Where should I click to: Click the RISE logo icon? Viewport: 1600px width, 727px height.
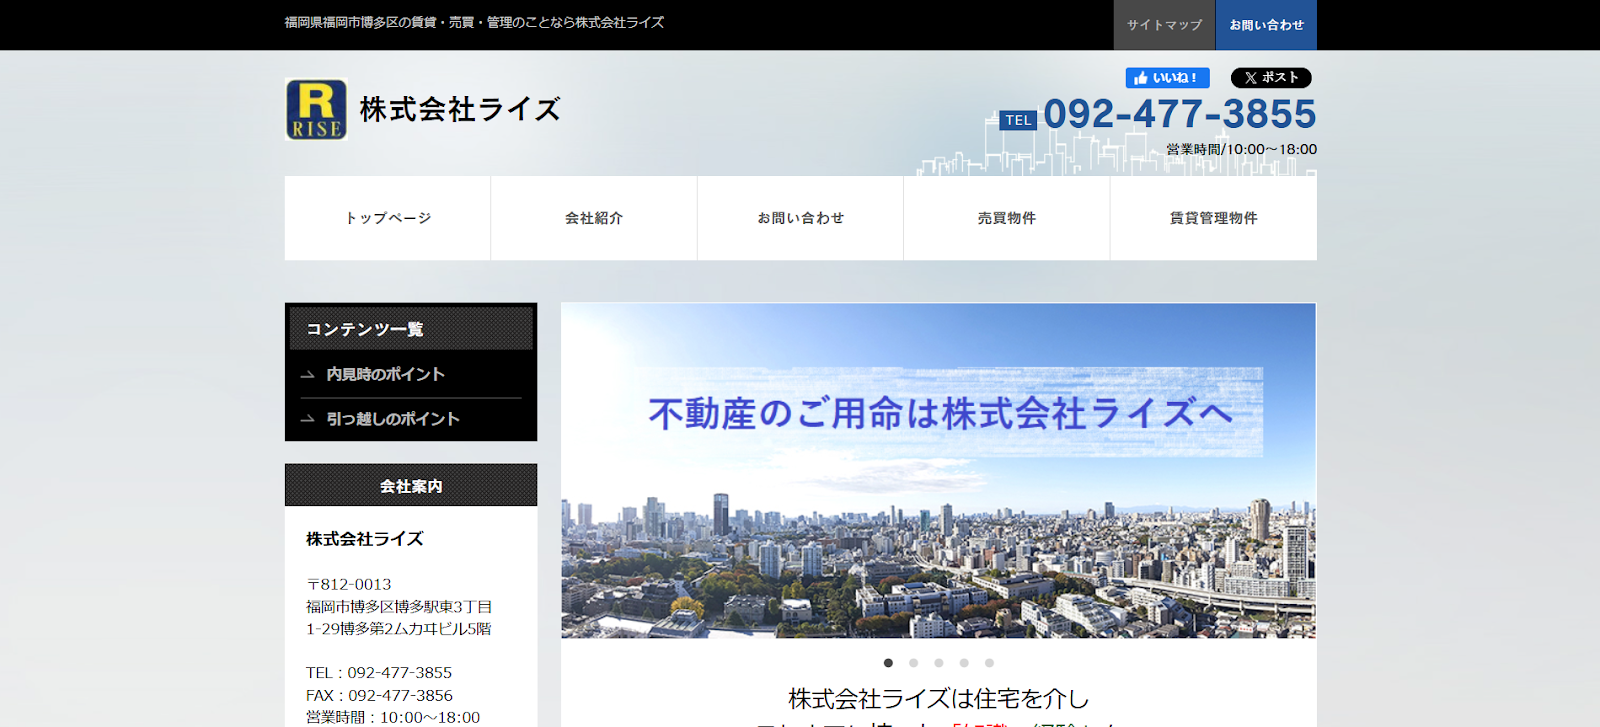[x=316, y=109]
